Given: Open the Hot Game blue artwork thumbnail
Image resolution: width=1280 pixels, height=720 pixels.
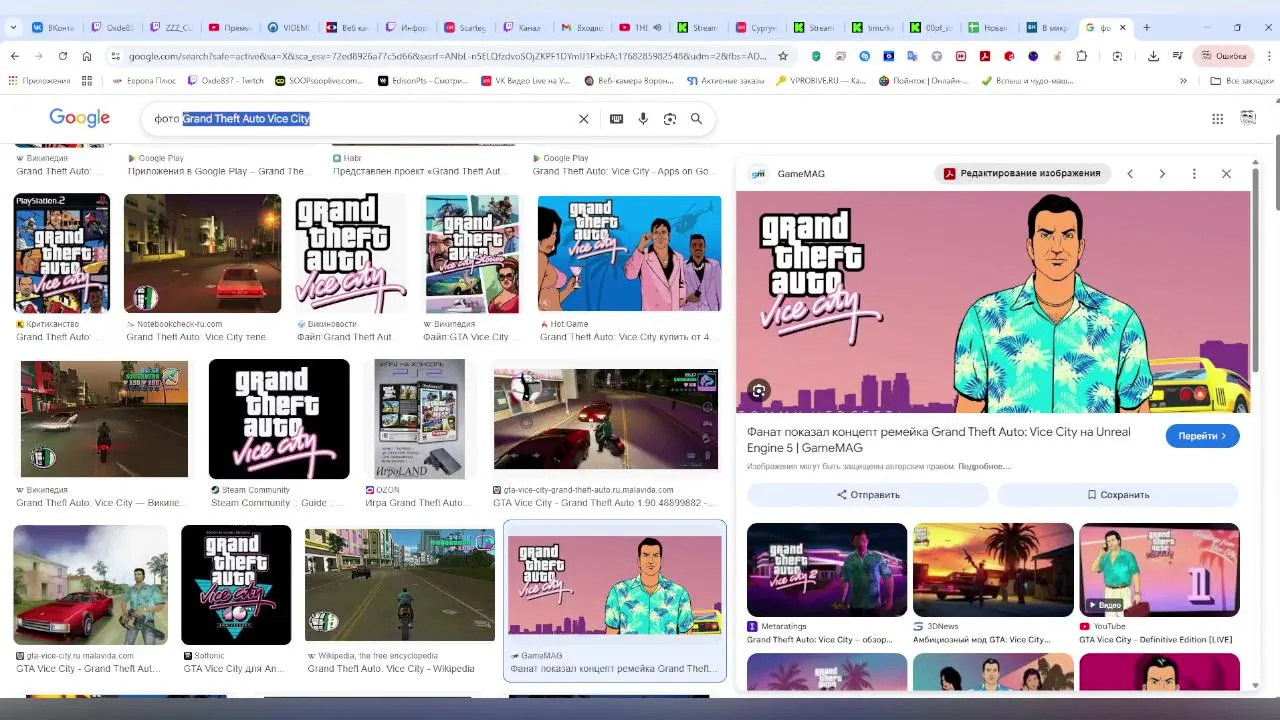Looking at the screenshot, I should (629, 253).
